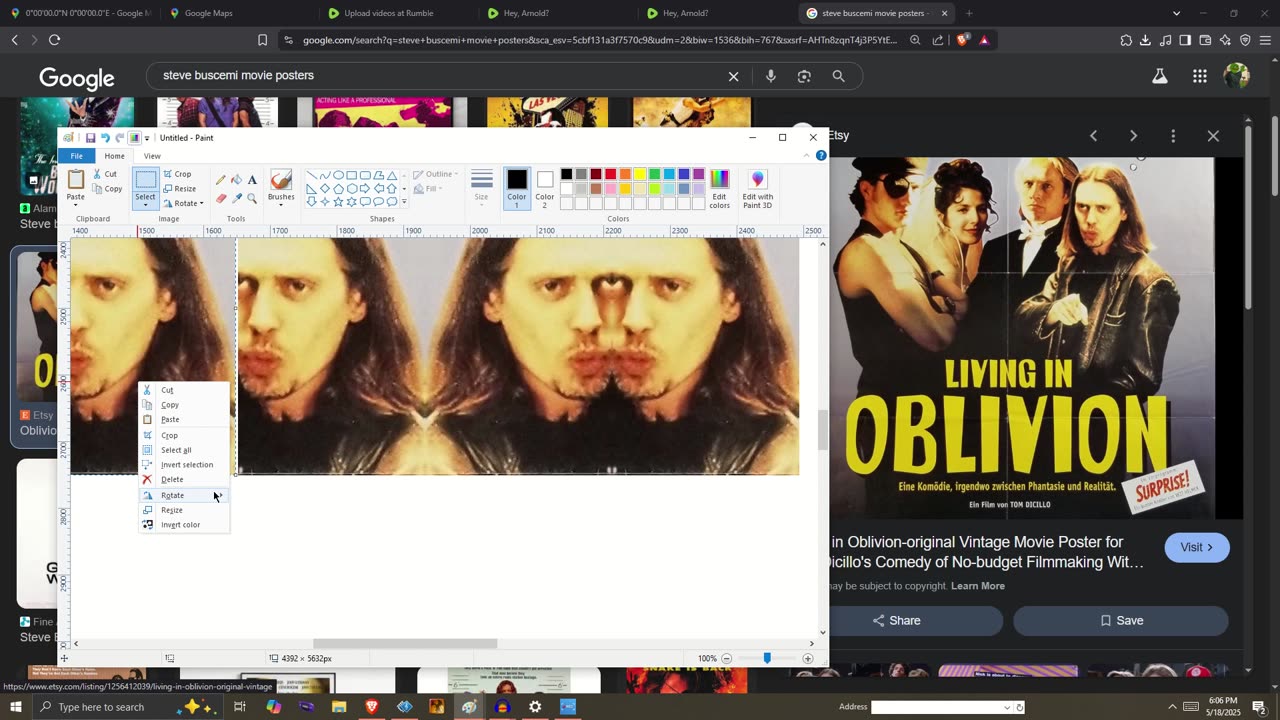1280x720 pixels.
Task: Set Color 1 as the active color
Action: [516, 187]
